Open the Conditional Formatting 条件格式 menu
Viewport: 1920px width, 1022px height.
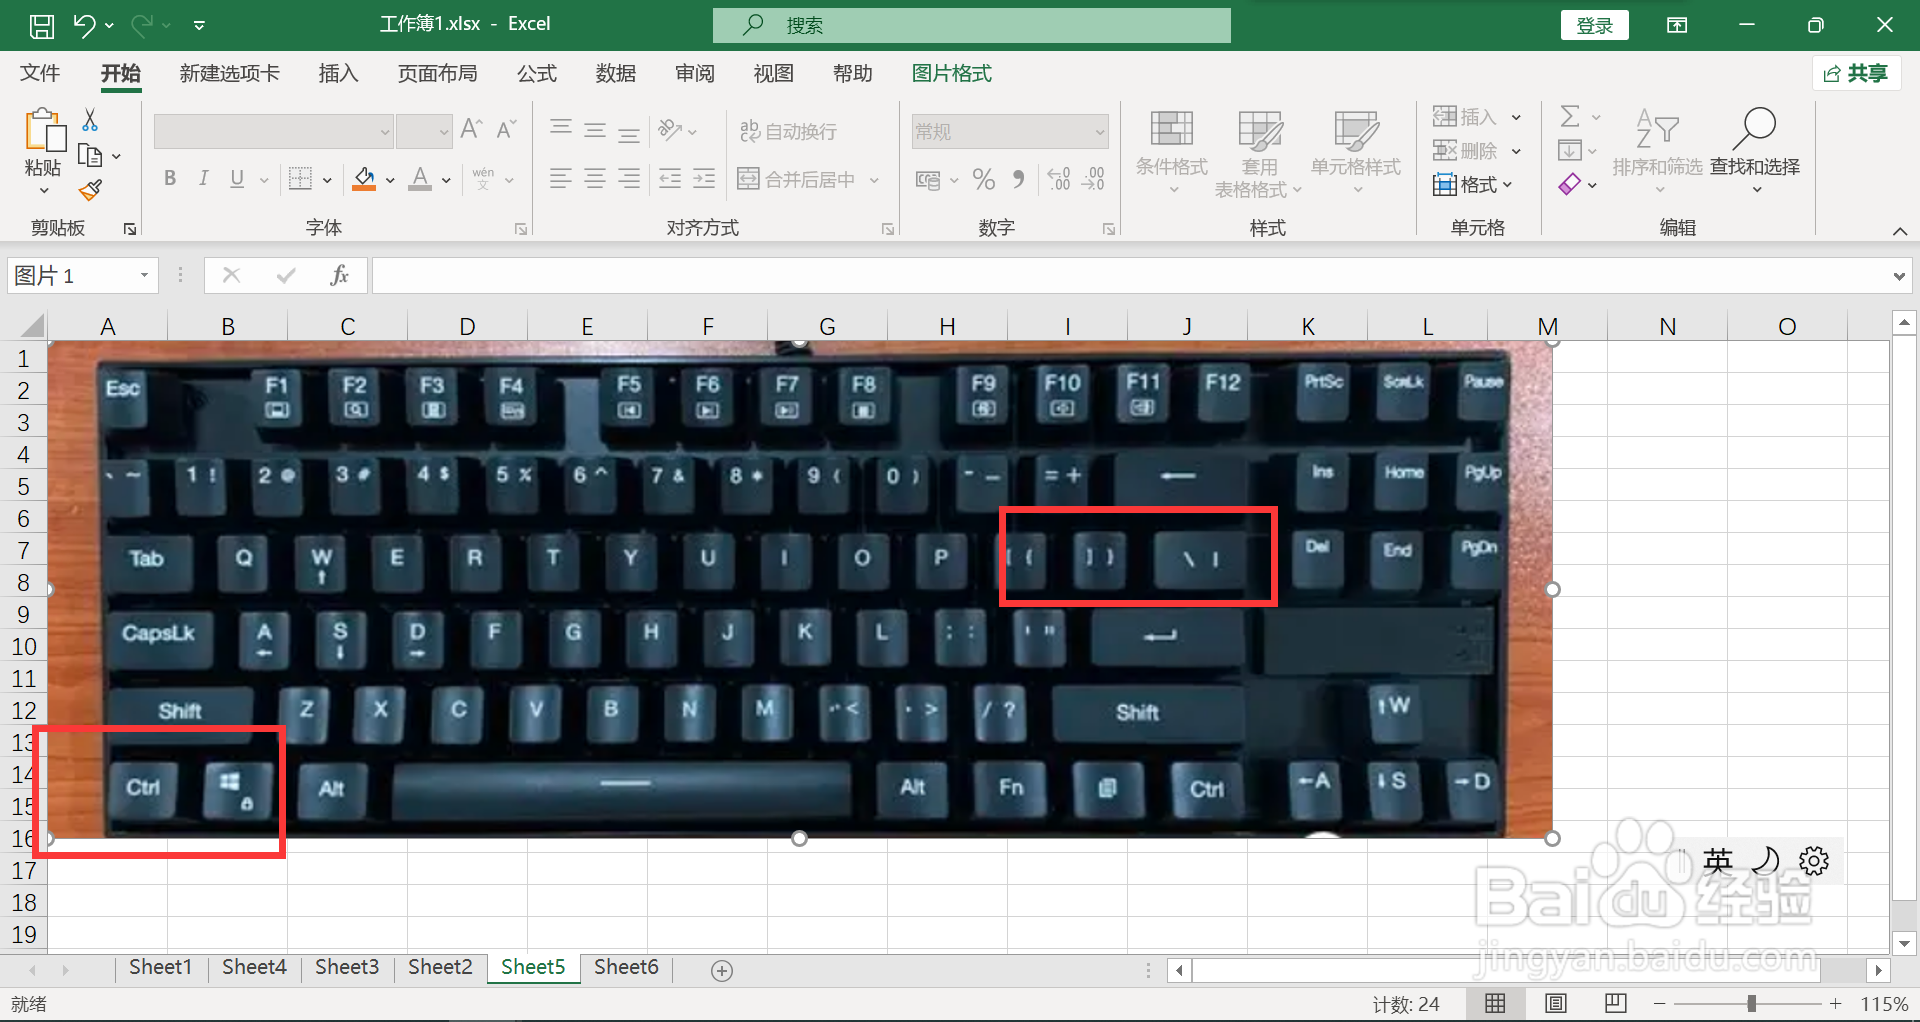pyautogui.click(x=1172, y=152)
